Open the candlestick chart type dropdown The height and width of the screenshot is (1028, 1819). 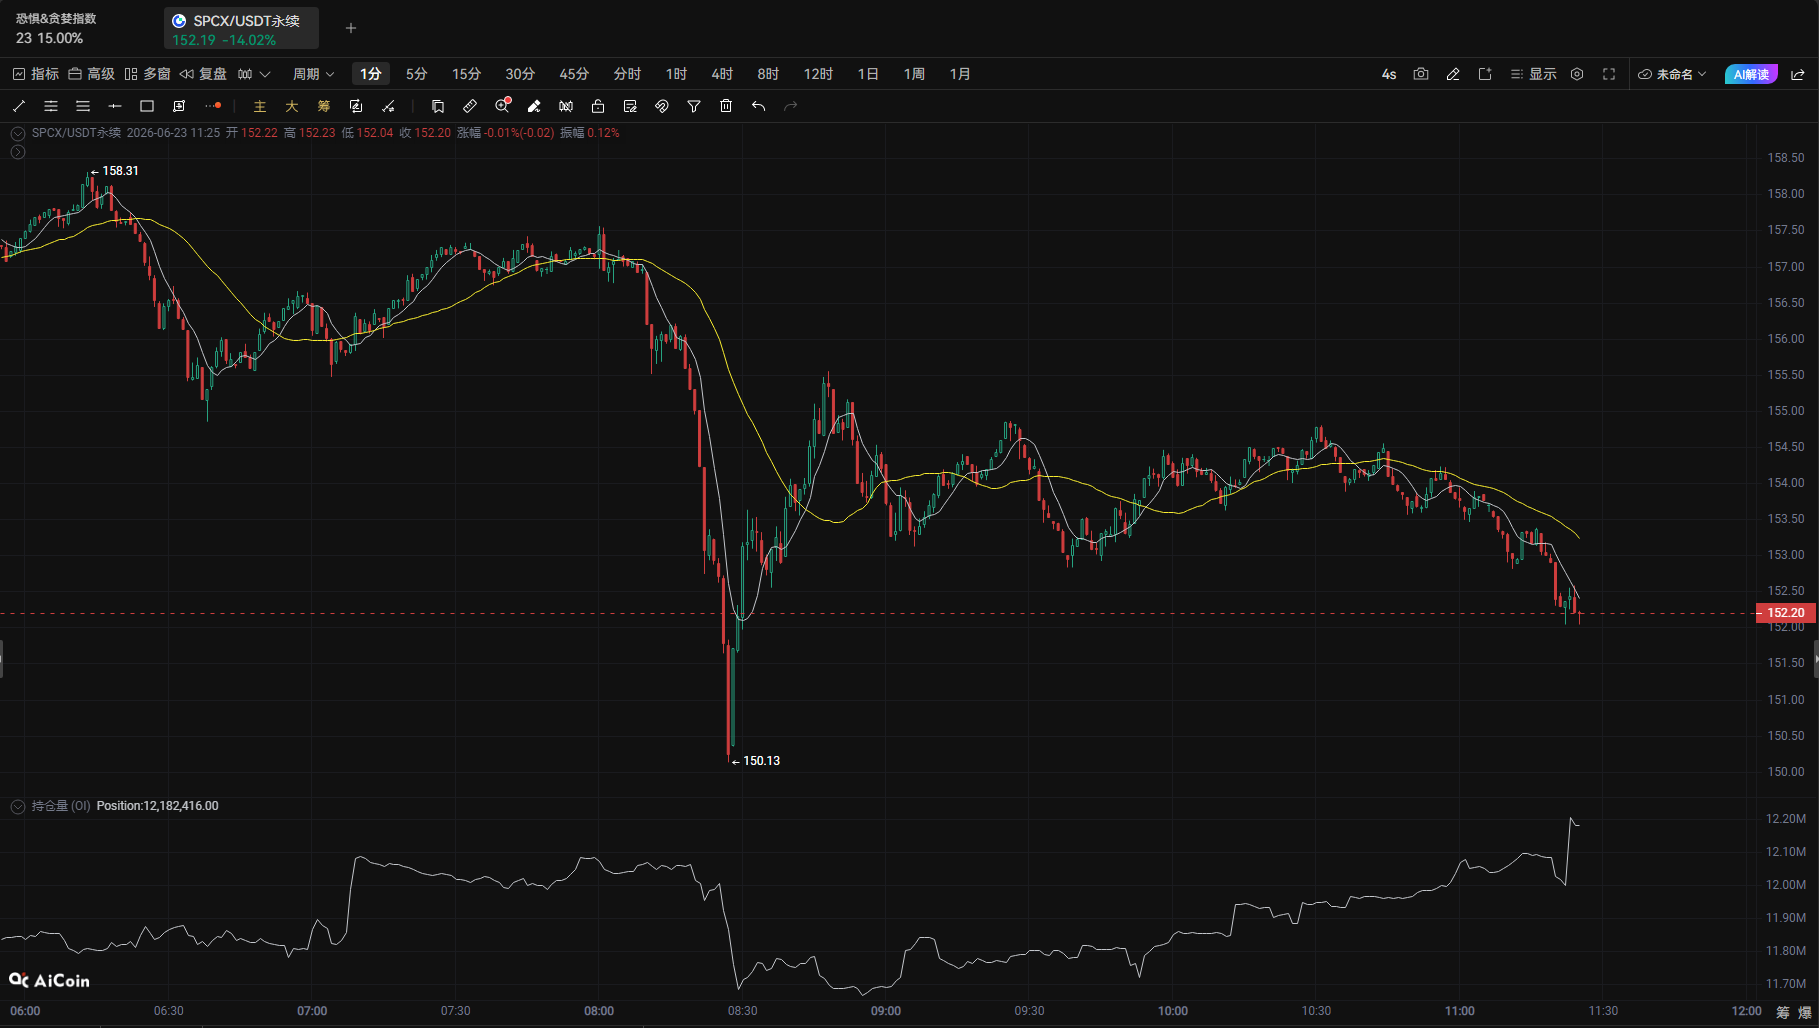(x=254, y=74)
